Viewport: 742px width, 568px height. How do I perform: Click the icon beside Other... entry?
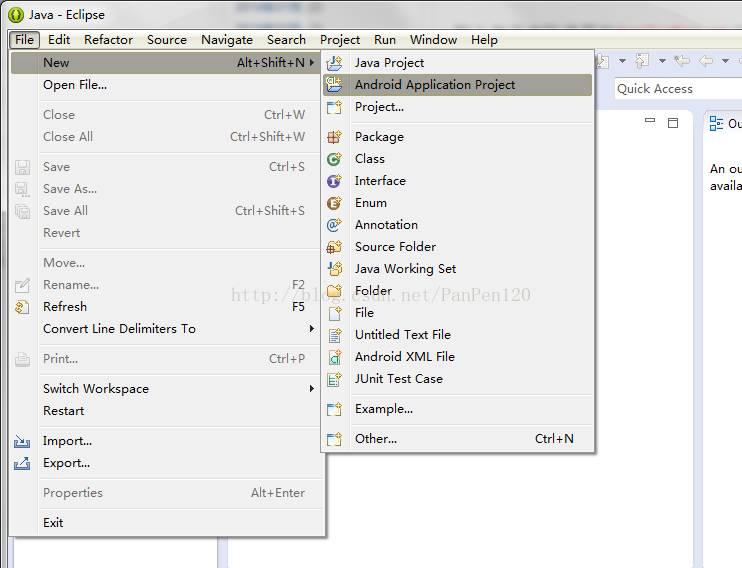tap(334, 439)
